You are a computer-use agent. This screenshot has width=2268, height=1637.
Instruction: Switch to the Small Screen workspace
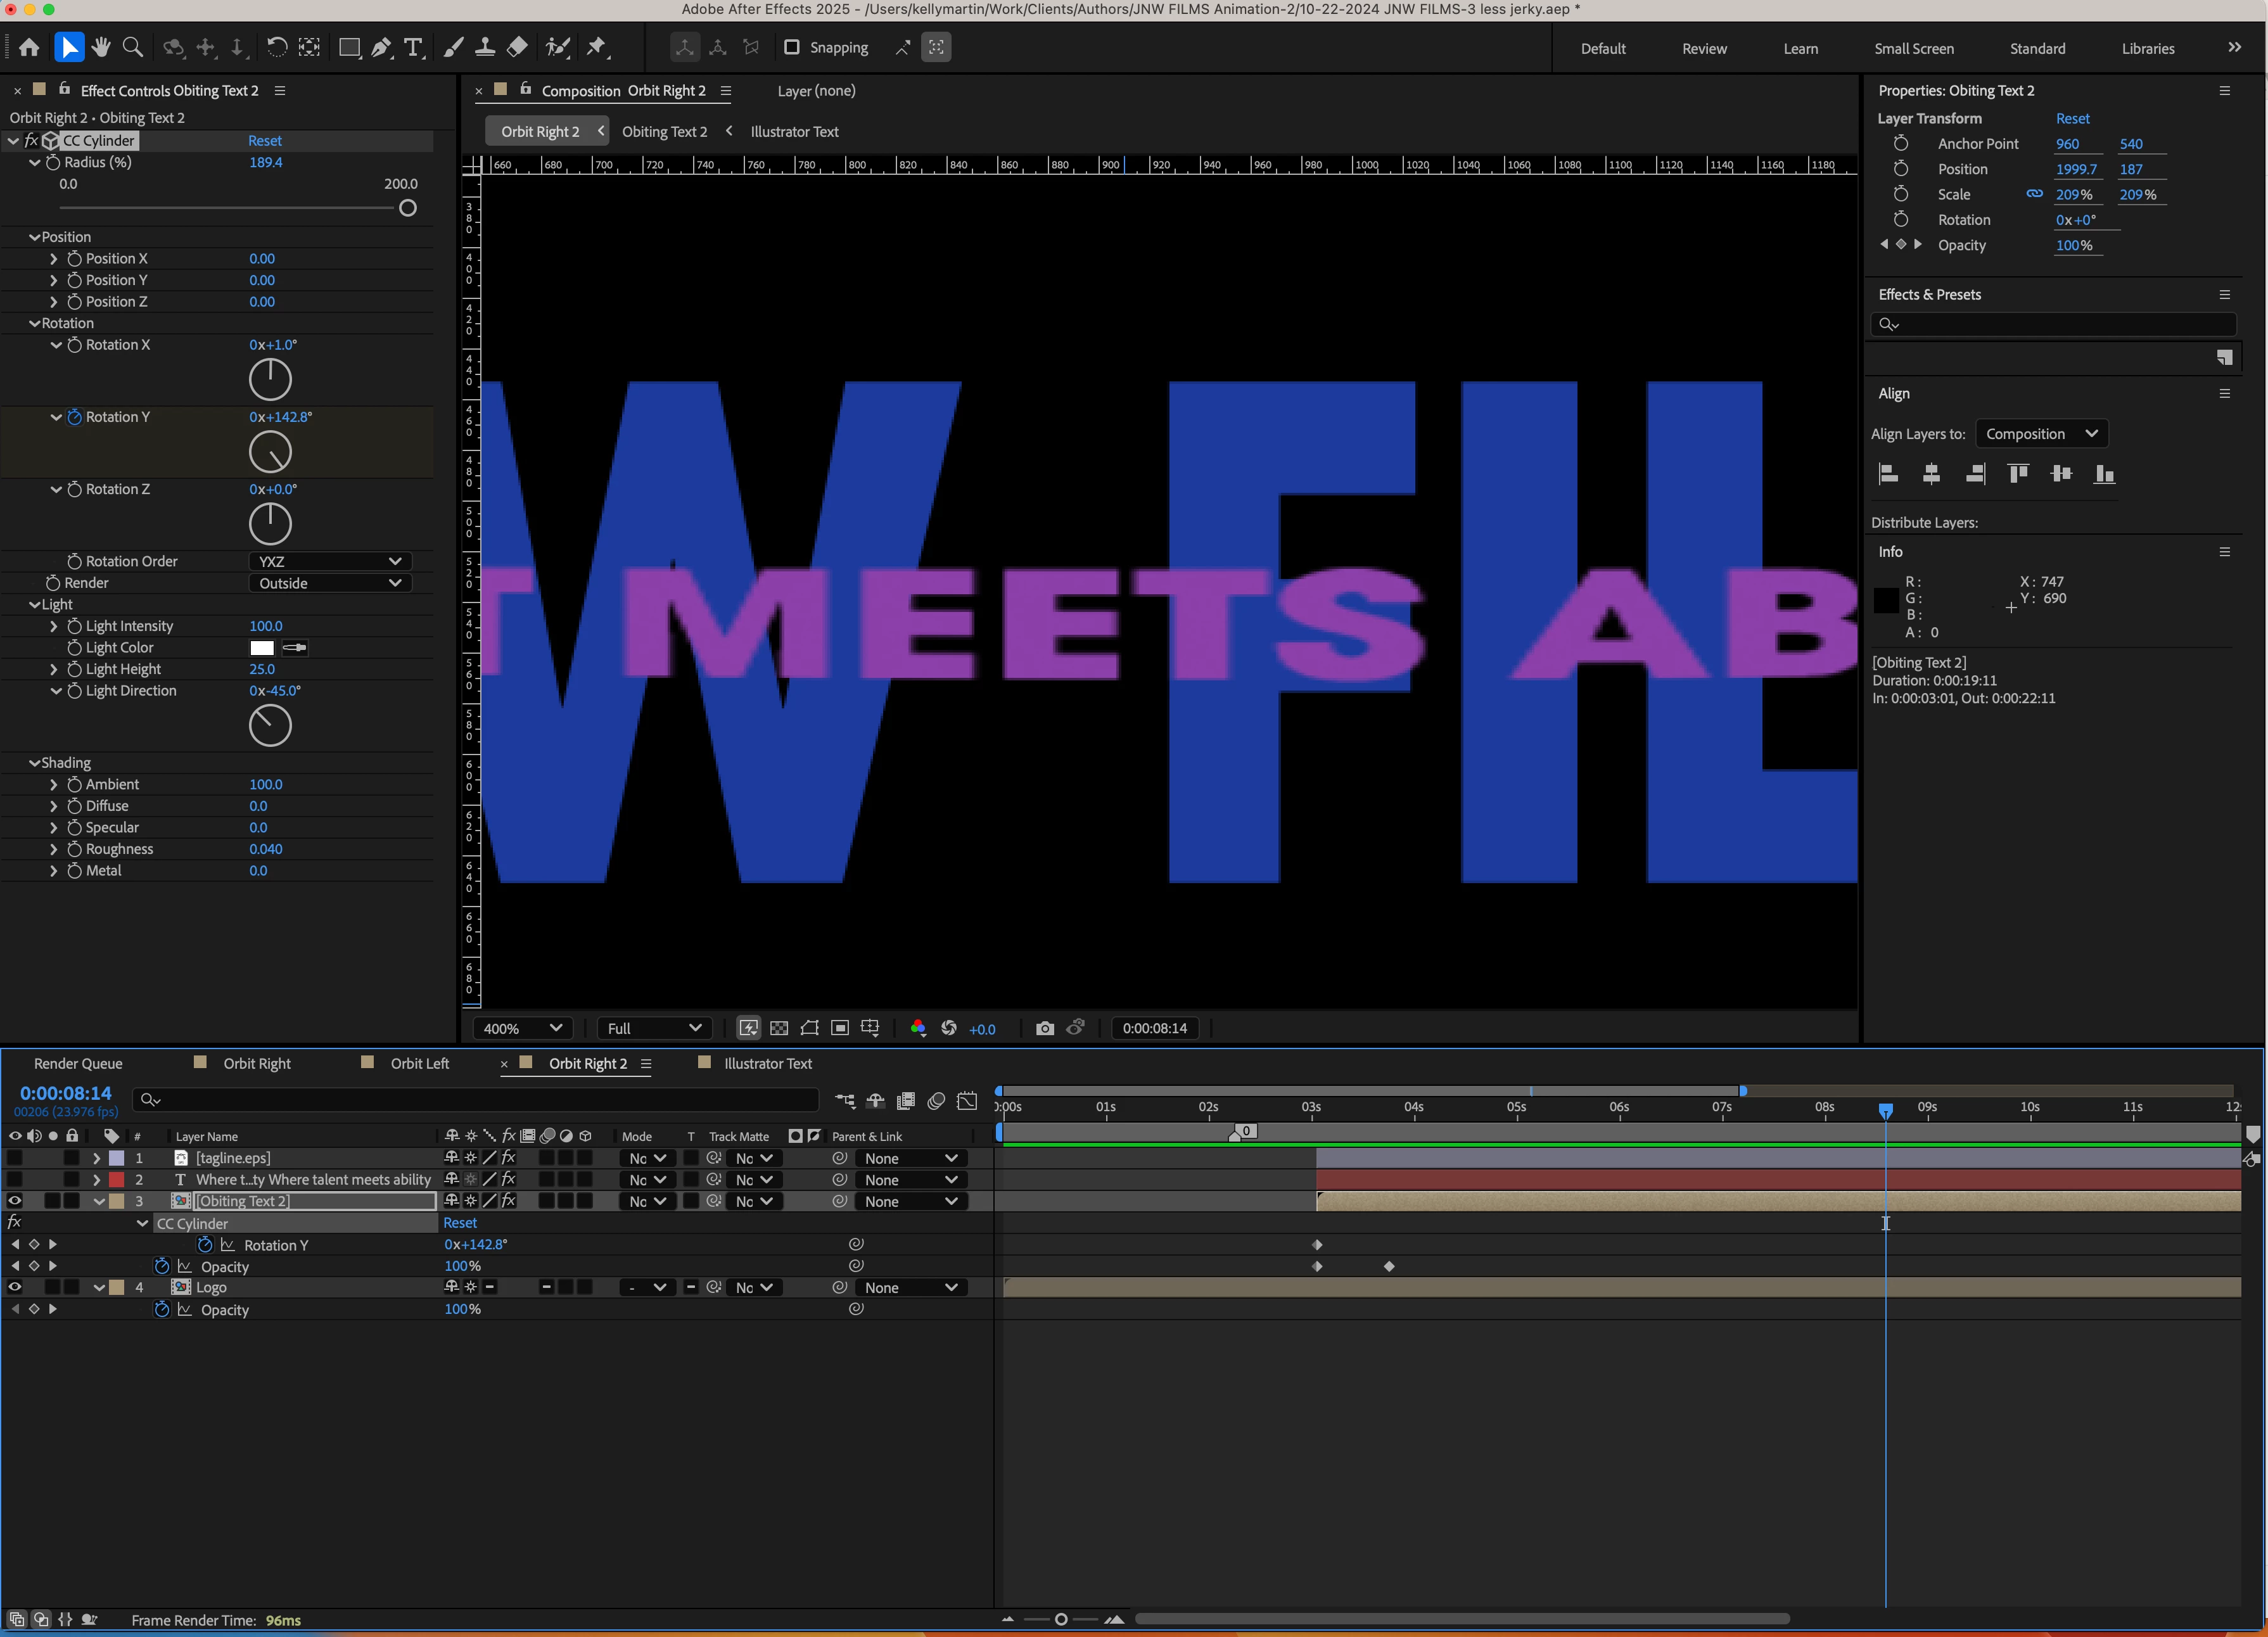1913,48
